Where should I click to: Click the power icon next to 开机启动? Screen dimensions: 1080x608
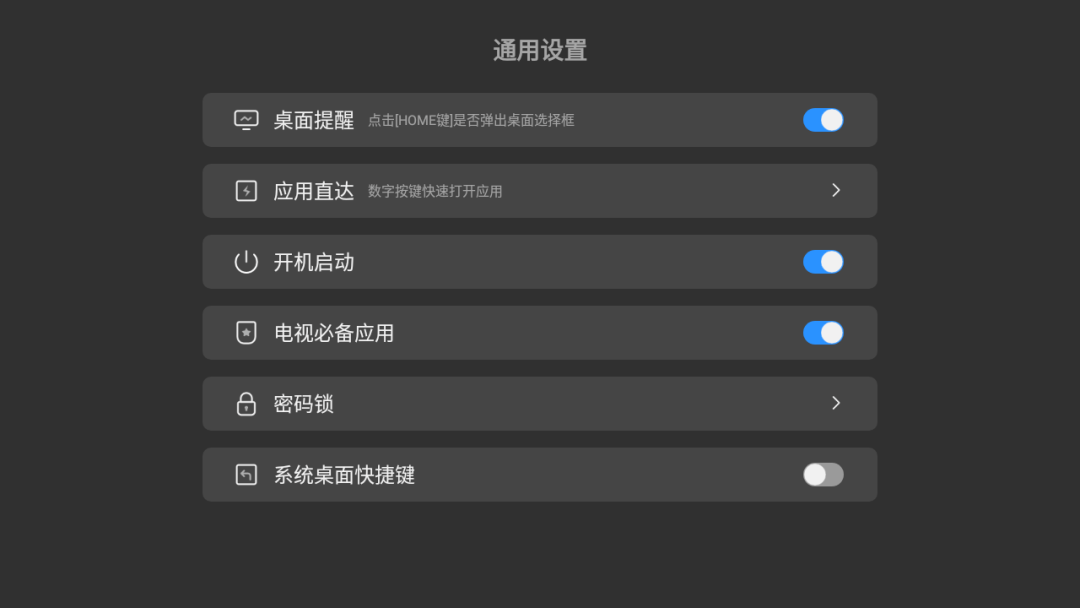pos(246,262)
